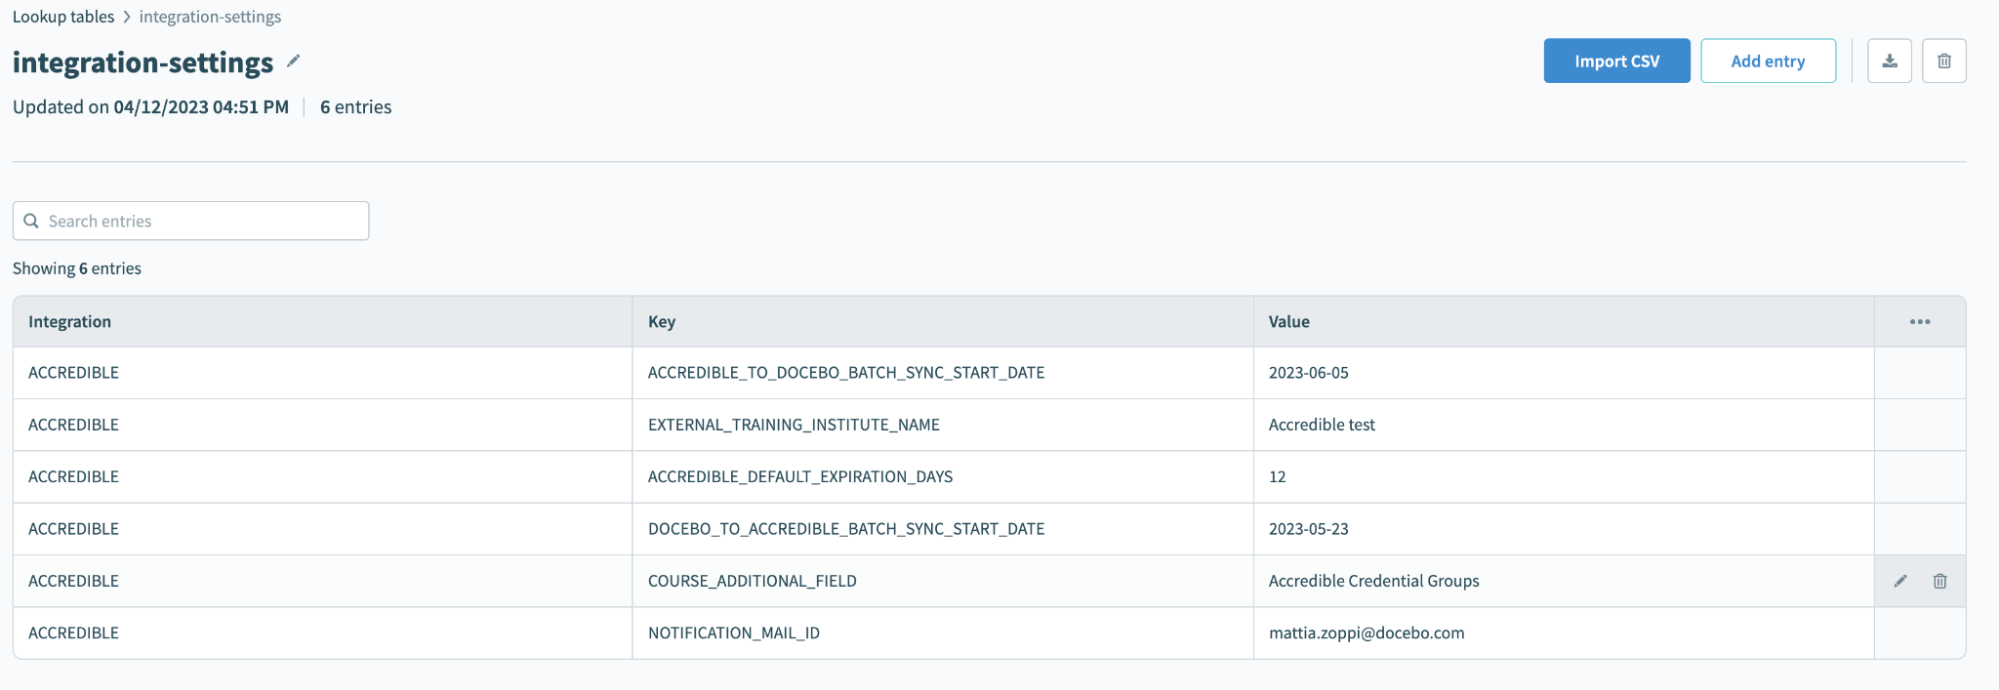The image size is (1999, 690).
Task: Click value 2023-06-05
Action: [x=1308, y=373]
